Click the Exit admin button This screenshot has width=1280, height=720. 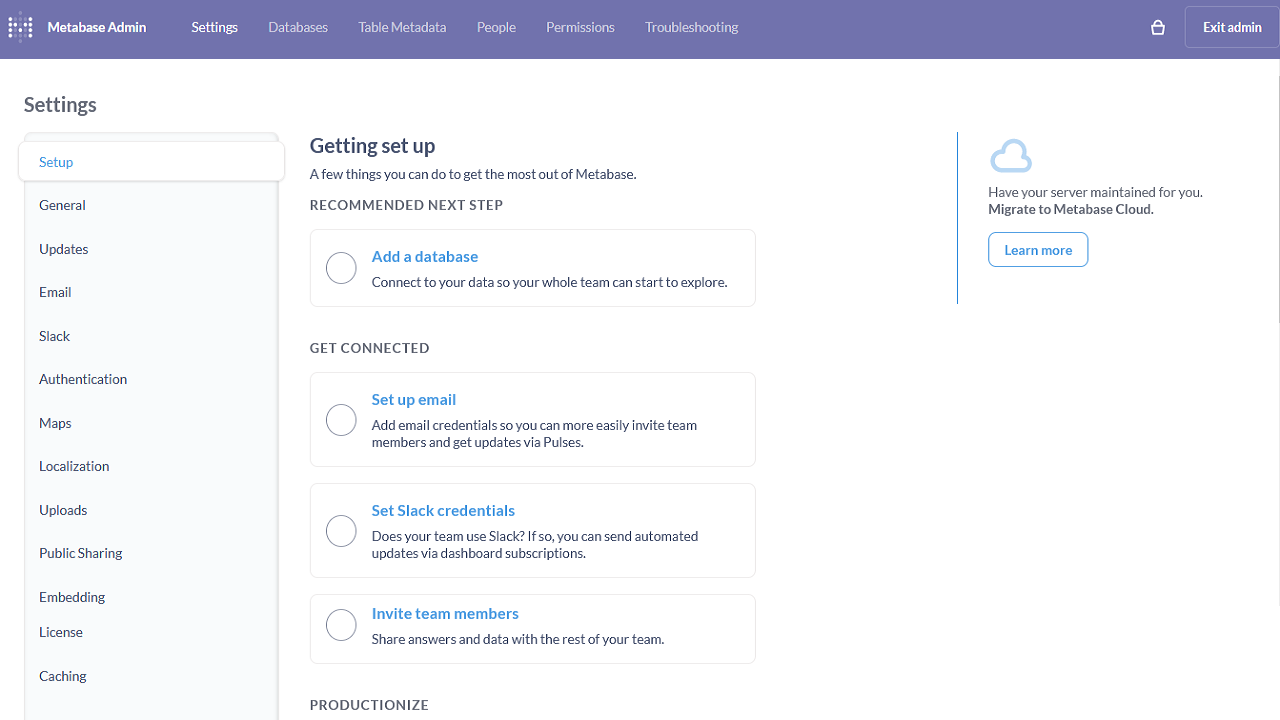(1231, 28)
